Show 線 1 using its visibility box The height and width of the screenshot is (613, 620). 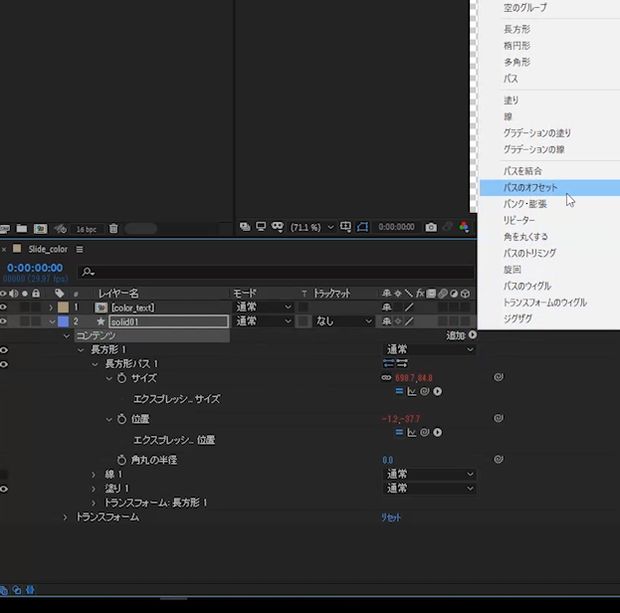(x=4, y=475)
